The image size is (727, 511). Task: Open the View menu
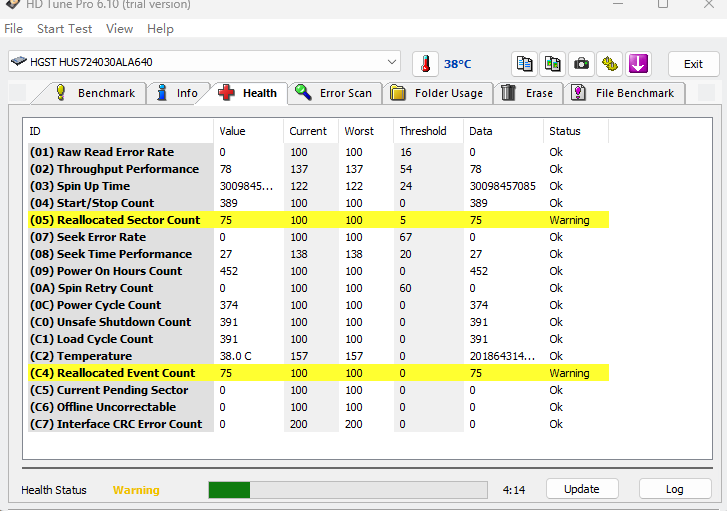[119, 29]
